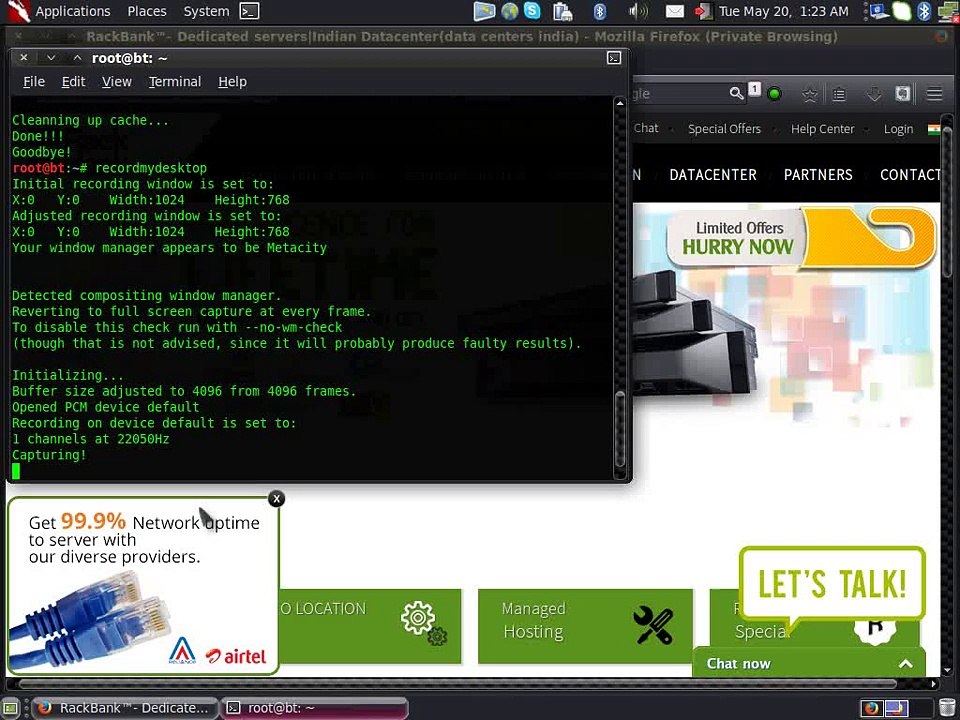Click the Firefox horizontal scrollbar thumb
The width and height of the screenshot is (960, 720).
pos(458,683)
